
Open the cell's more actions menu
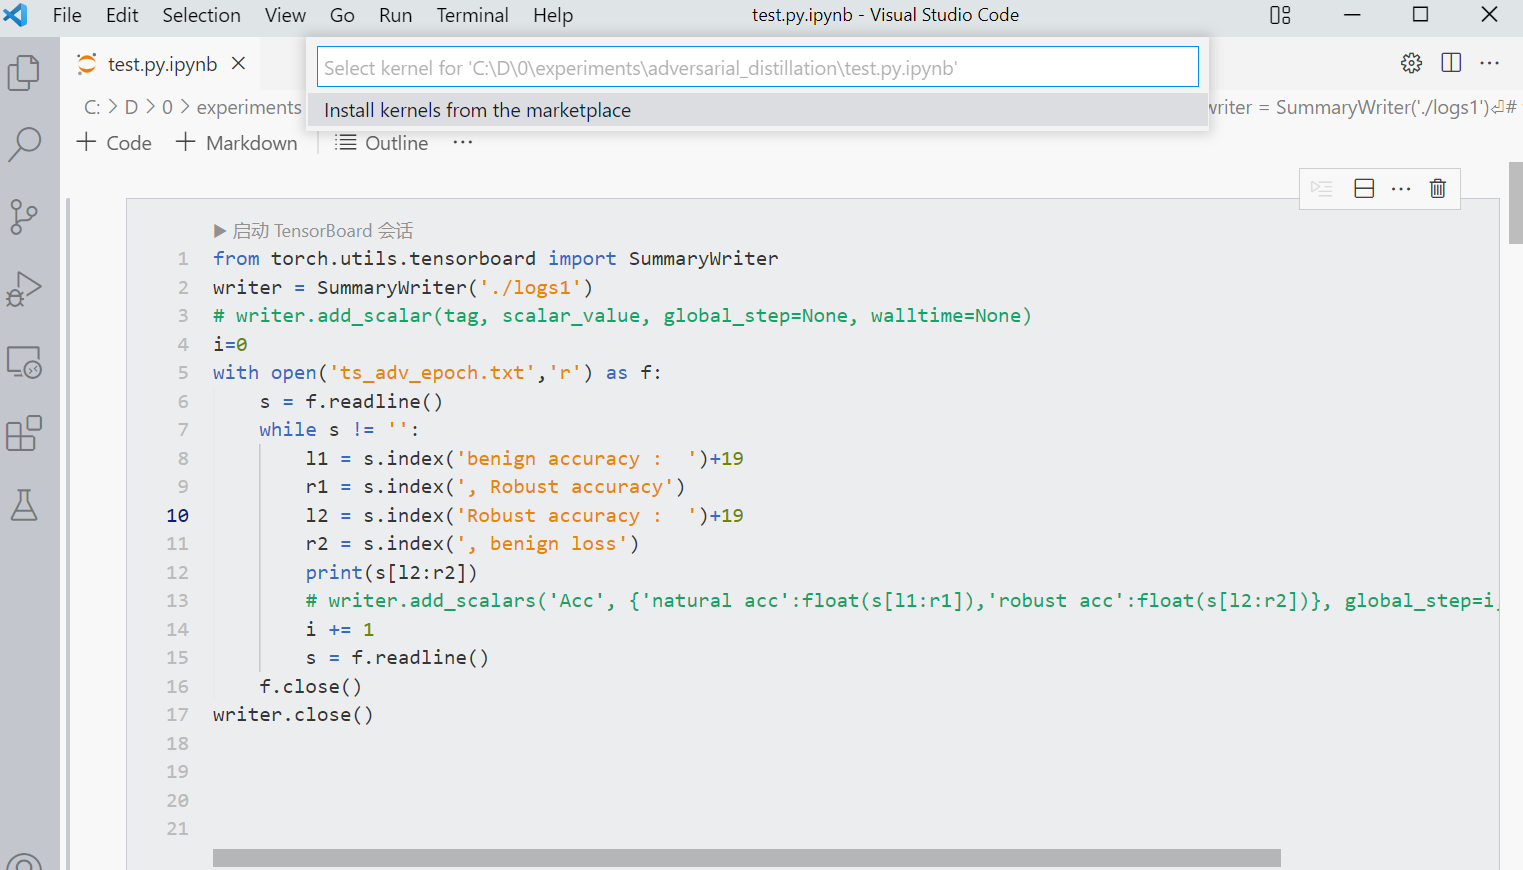(1400, 188)
